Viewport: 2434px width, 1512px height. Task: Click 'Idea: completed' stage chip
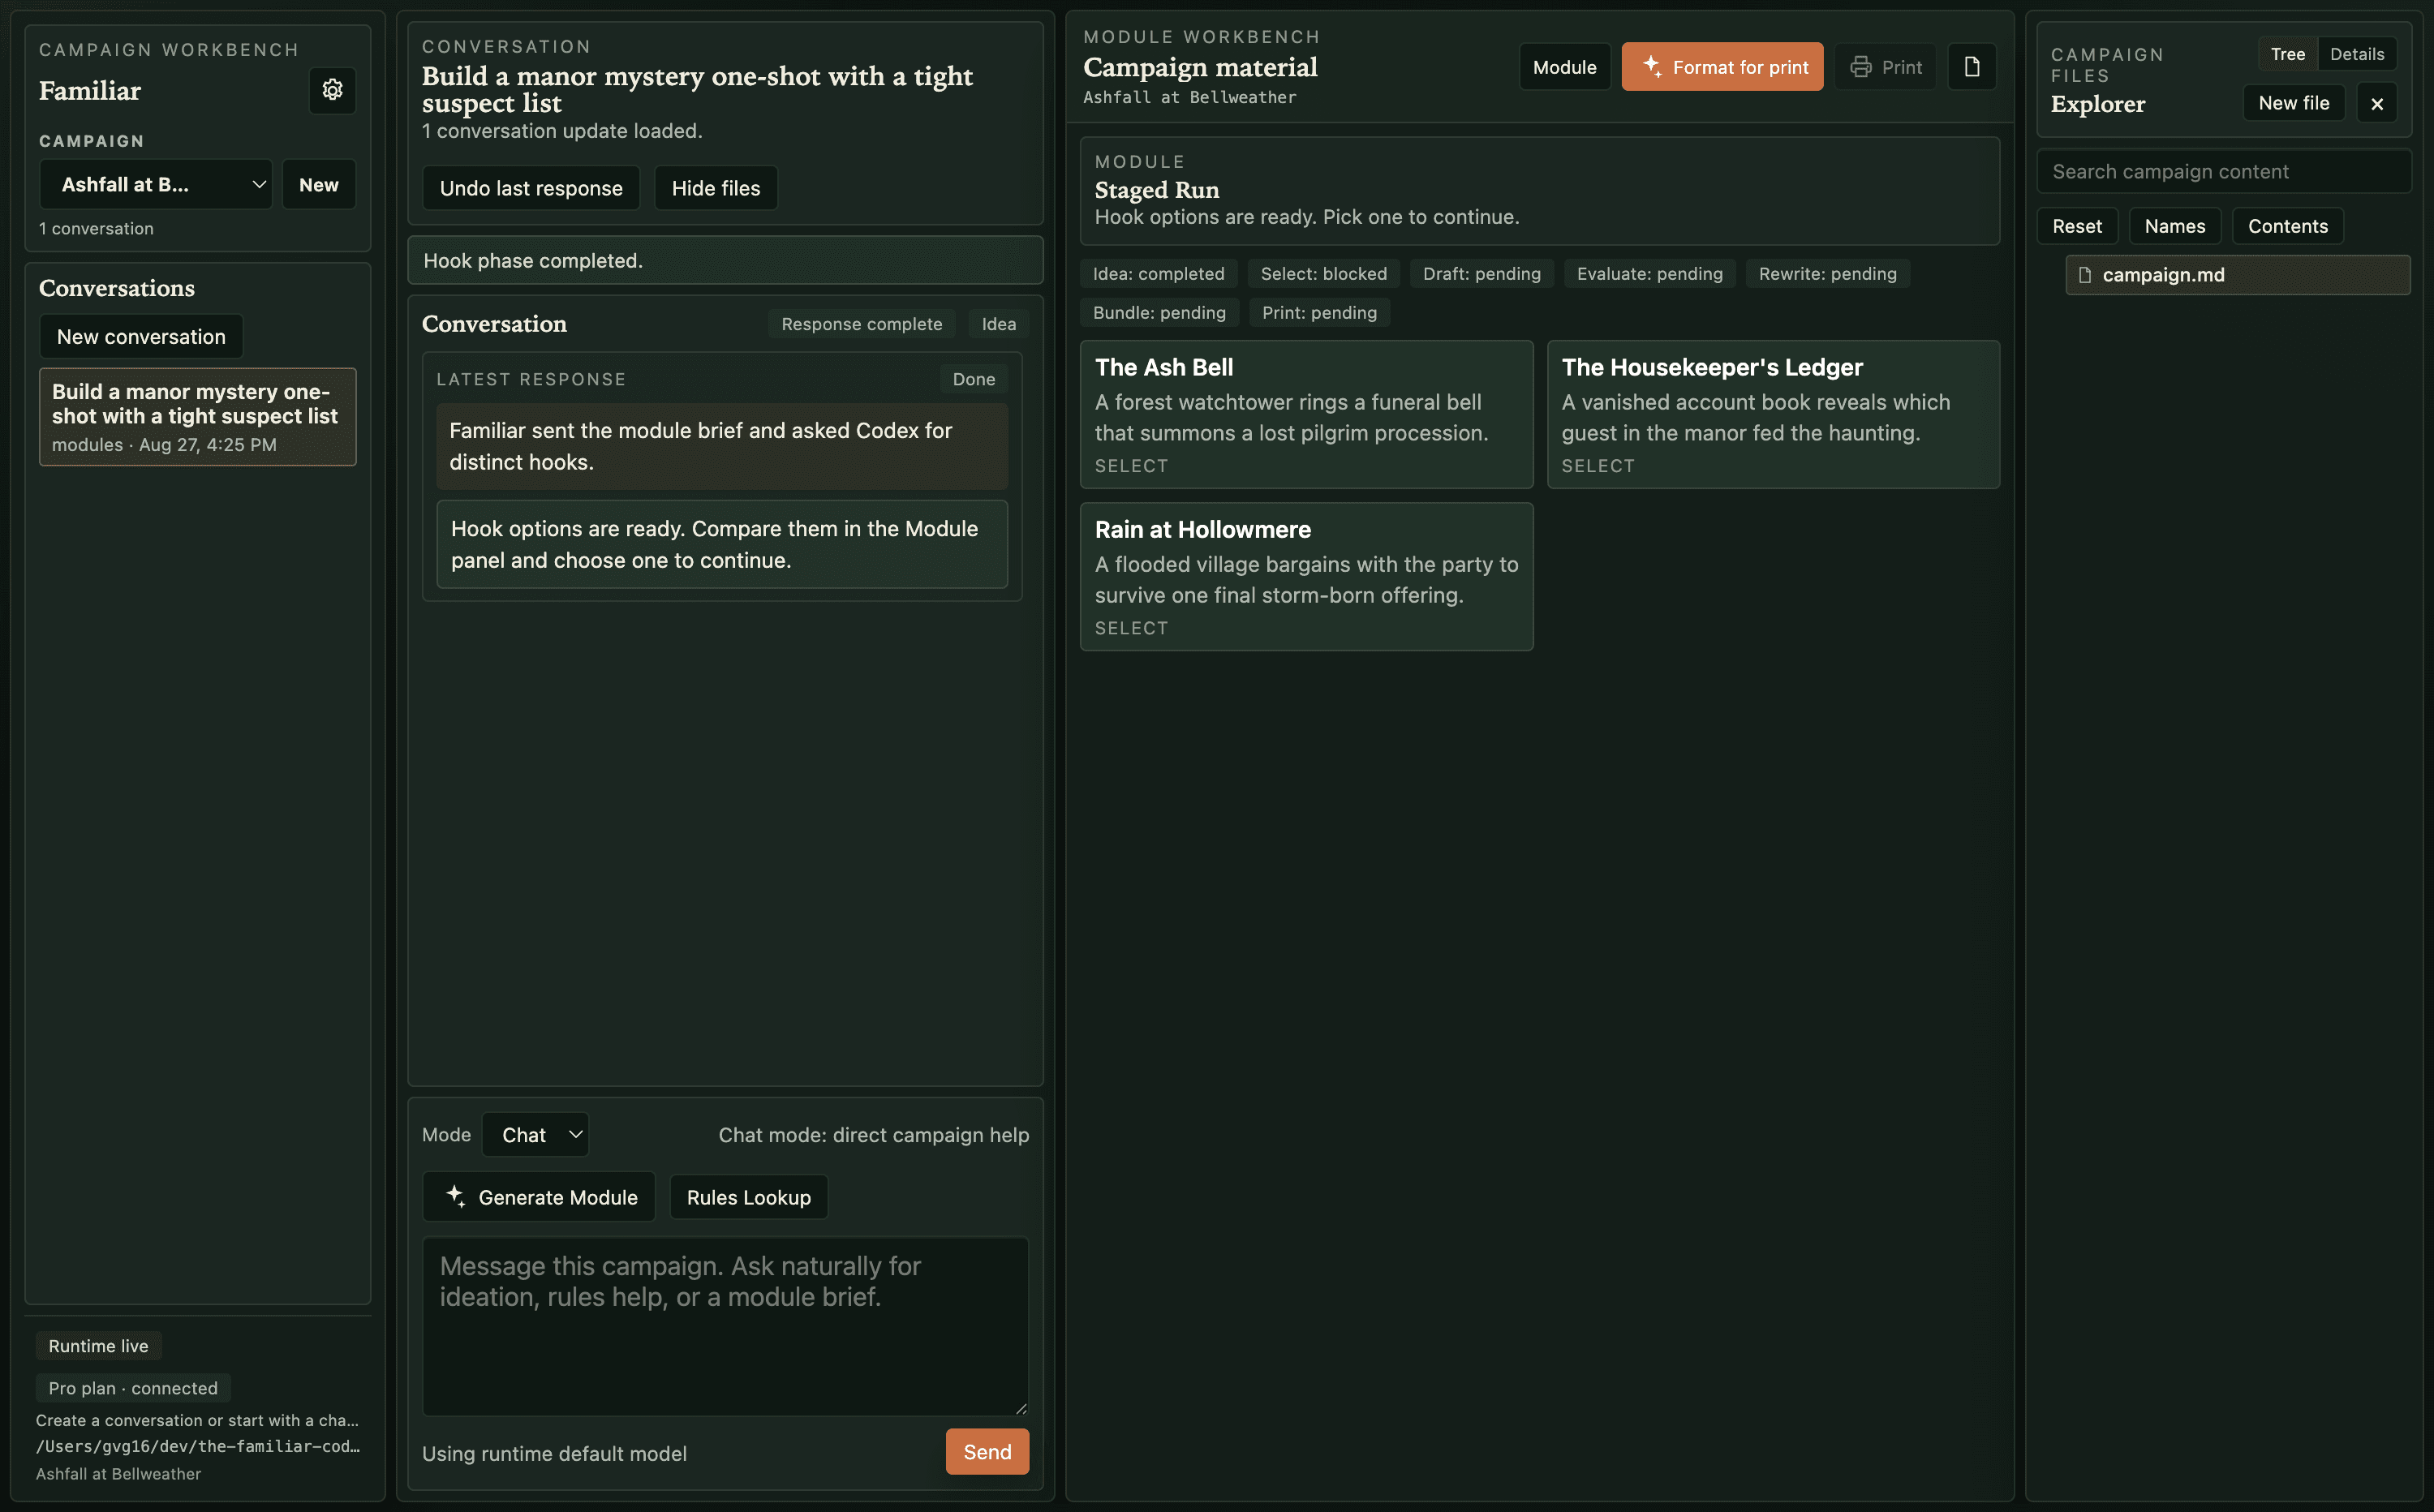click(1158, 274)
